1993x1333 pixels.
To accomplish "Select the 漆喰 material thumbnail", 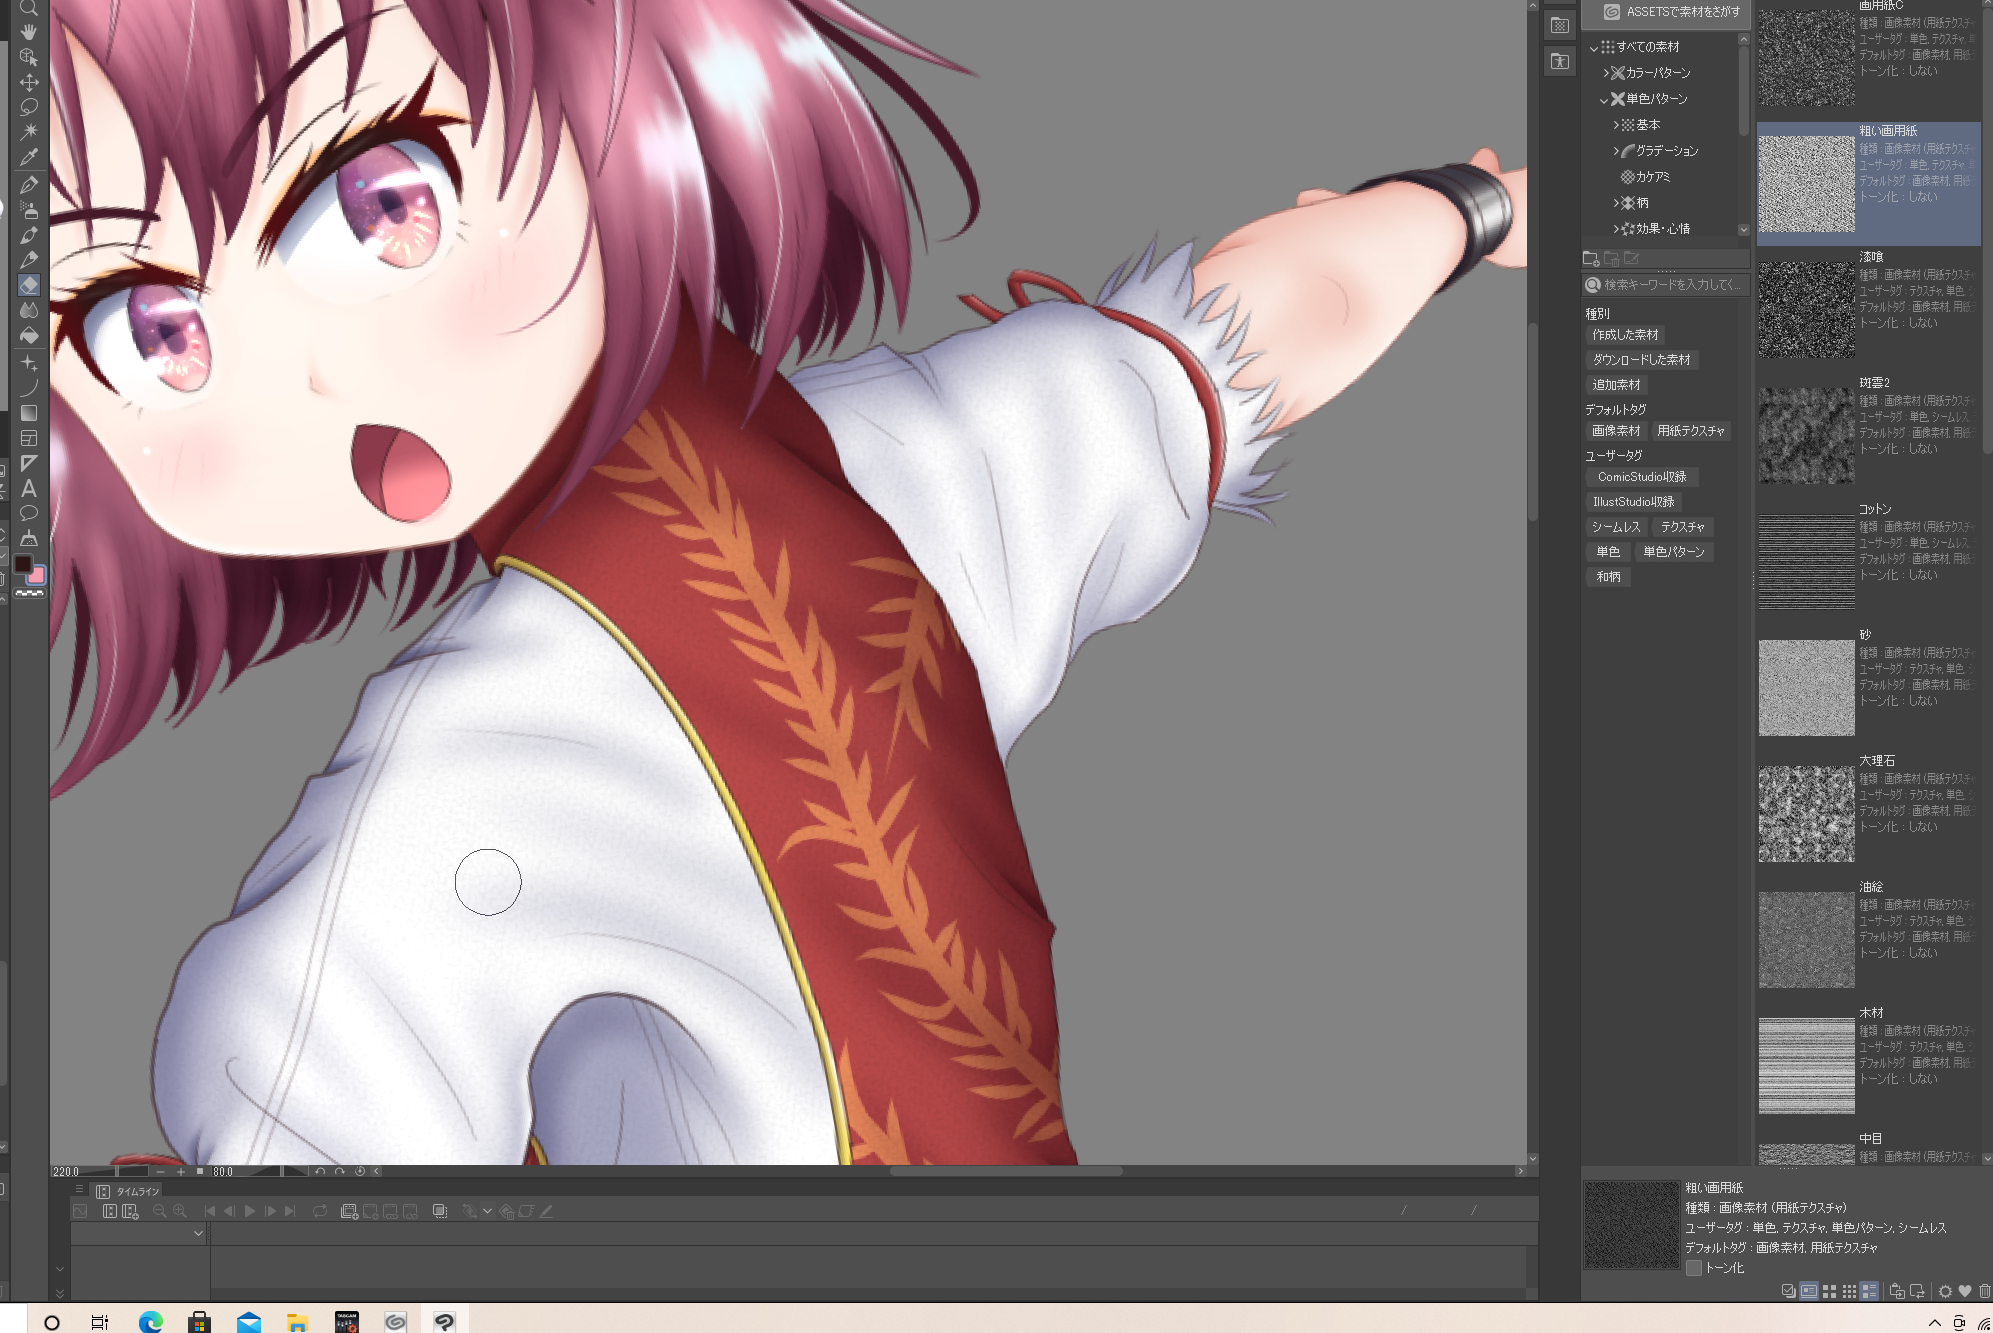I will 1806,310.
